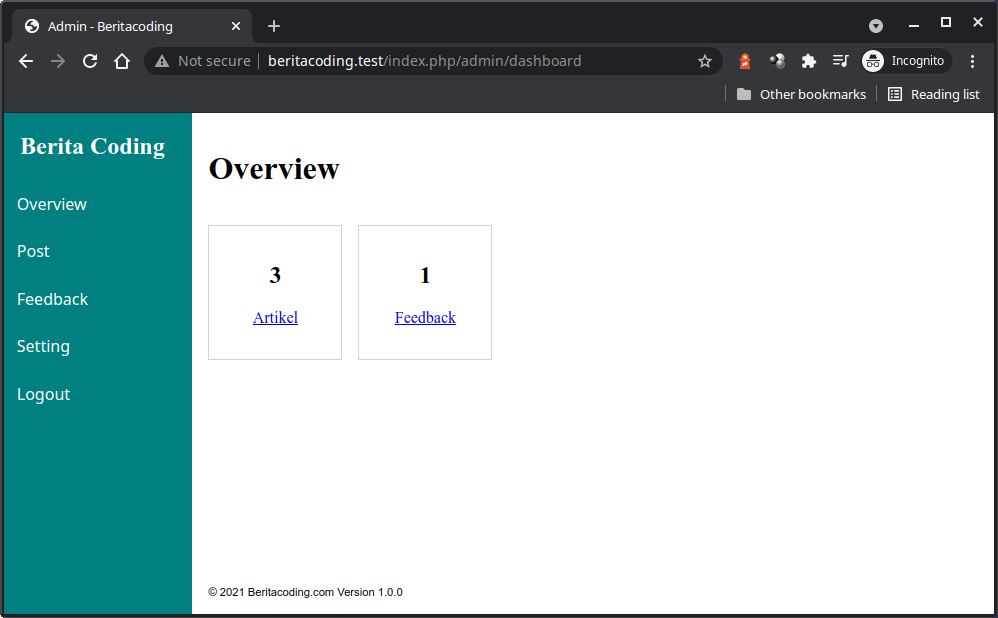
Task: Switch to the Post menu item
Action: tap(33, 251)
